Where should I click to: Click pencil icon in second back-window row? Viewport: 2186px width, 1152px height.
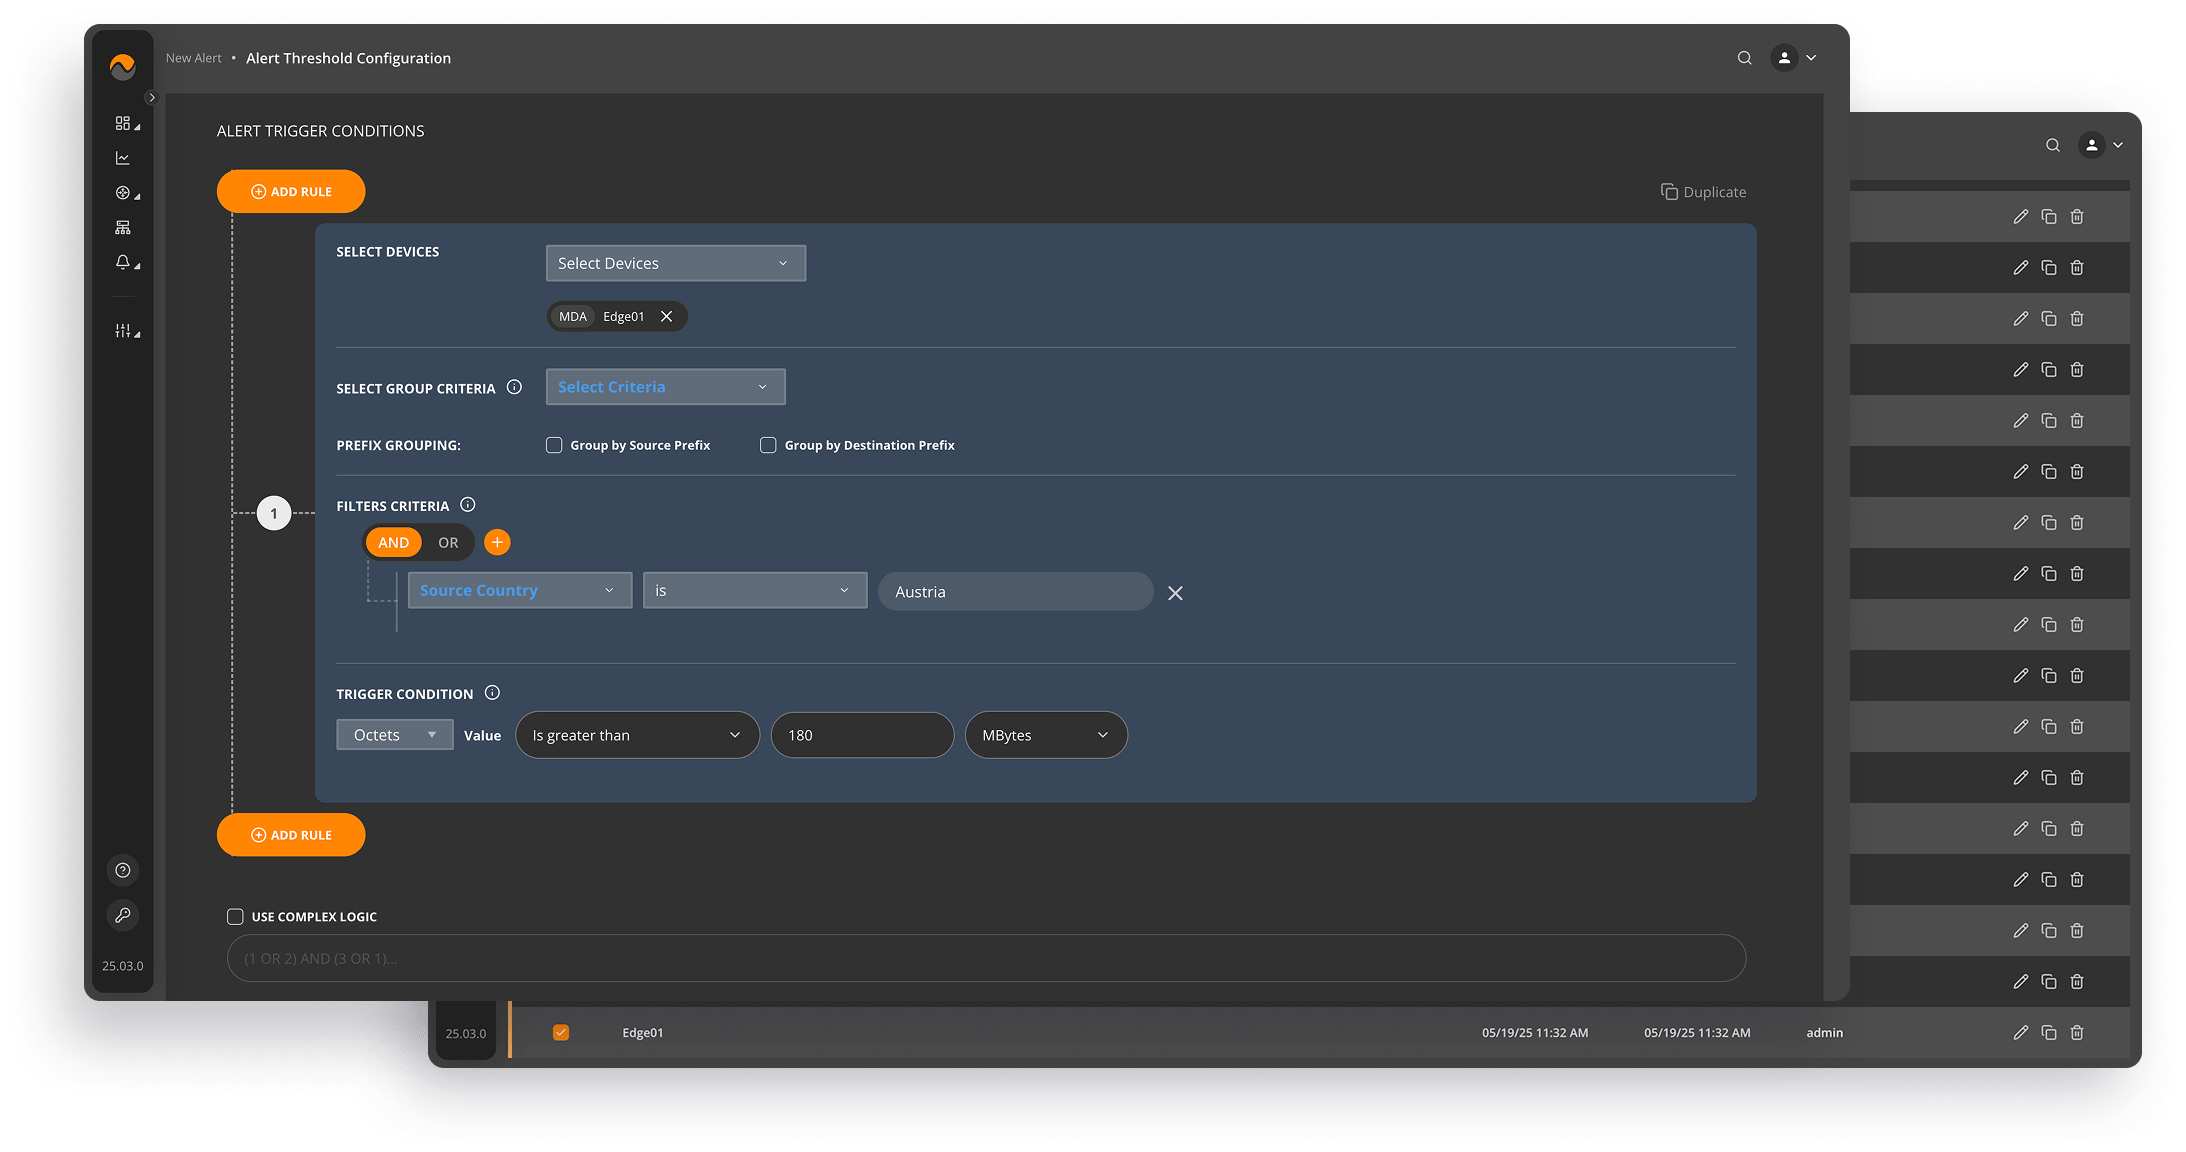[x=2021, y=267]
